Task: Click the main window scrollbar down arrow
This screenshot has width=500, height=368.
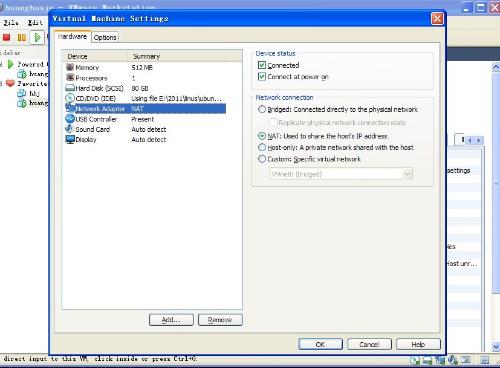Action: 495,347
